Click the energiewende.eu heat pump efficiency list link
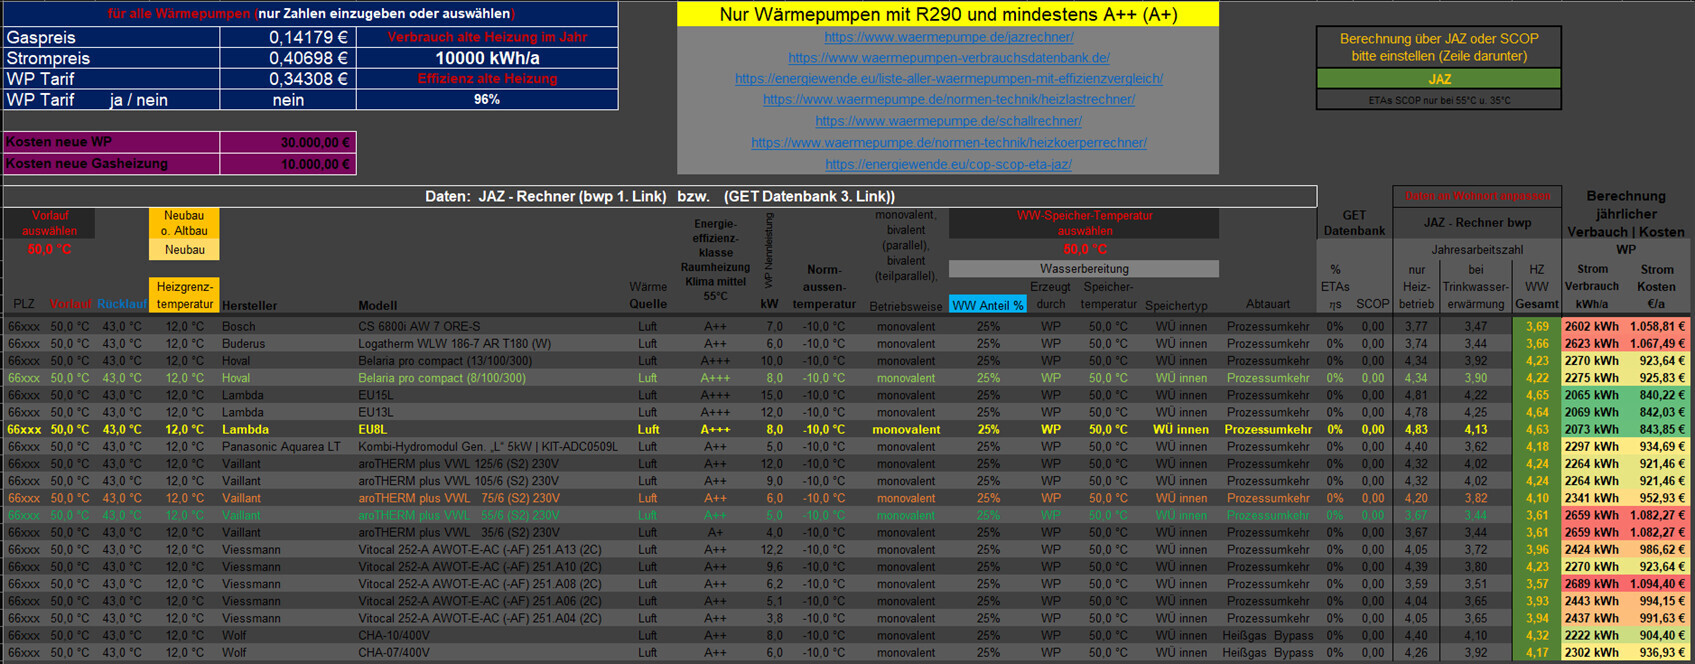1695x664 pixels. point(948,79)
